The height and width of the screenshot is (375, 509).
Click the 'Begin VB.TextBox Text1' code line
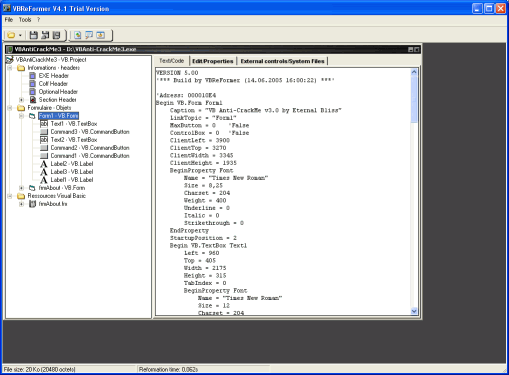(x=208, y=245)
